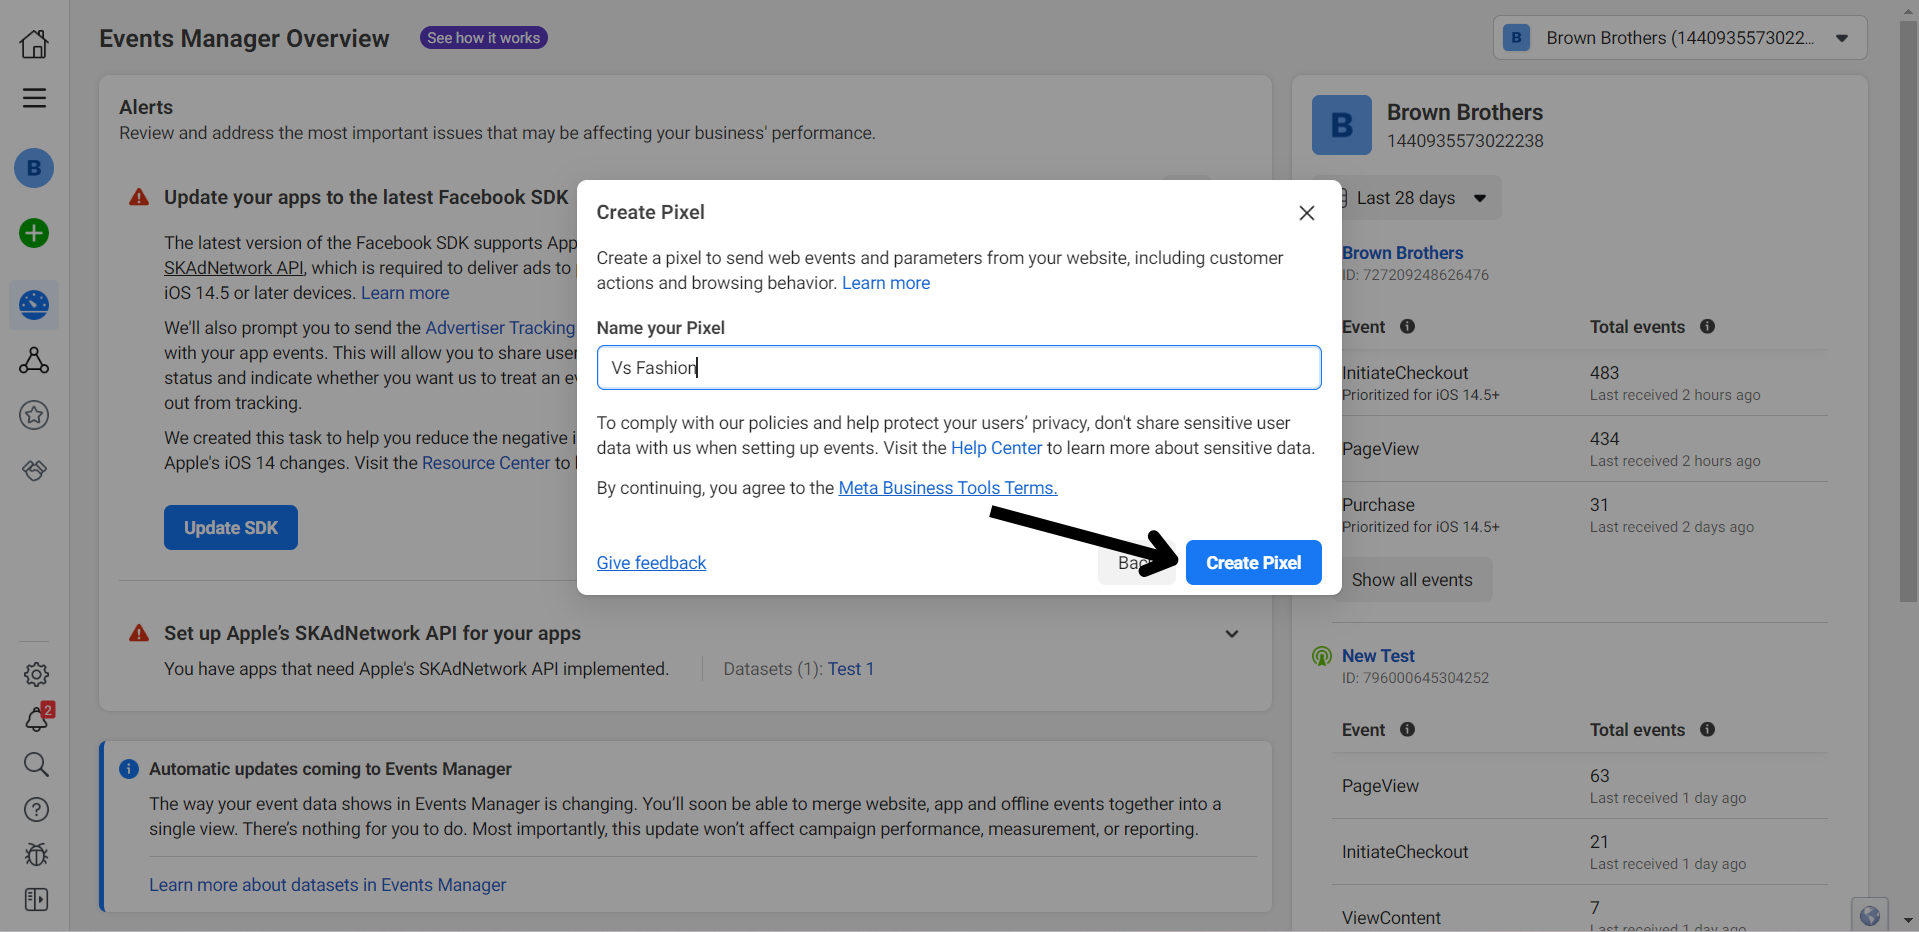This screenshot has width=1919, height=932.
Task: Click the Purchase event row
Action: pos(1580,515)
